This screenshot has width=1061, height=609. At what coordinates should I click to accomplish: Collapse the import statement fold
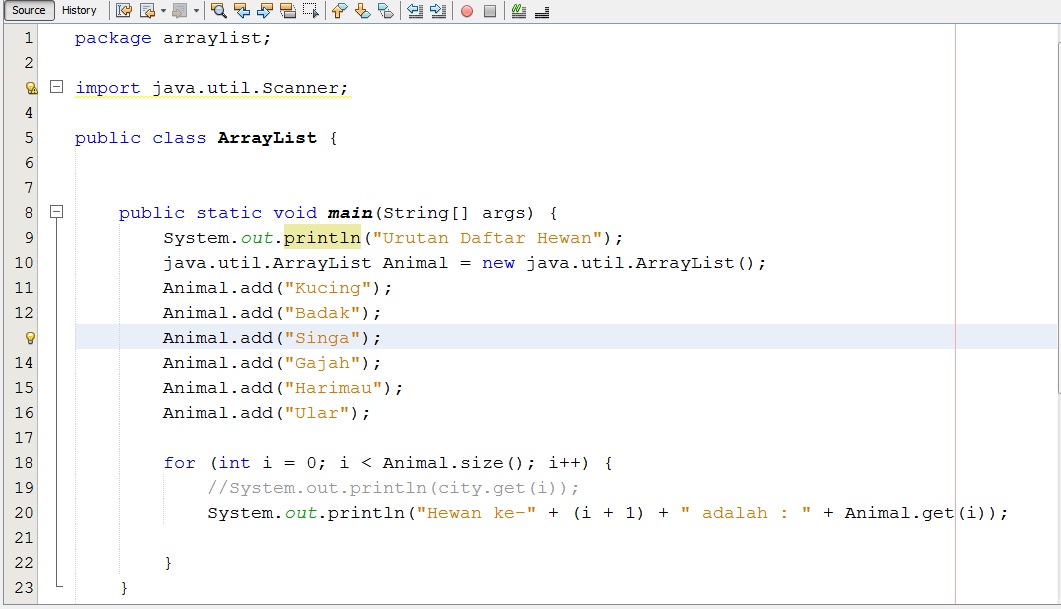[x=57, y=87]
